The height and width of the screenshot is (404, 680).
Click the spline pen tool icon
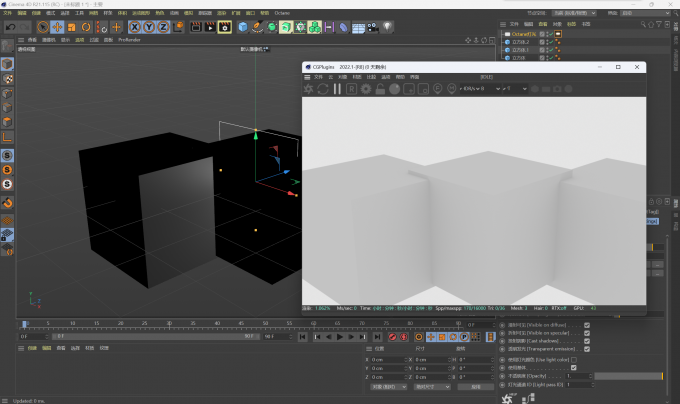(x=257, y=27)
